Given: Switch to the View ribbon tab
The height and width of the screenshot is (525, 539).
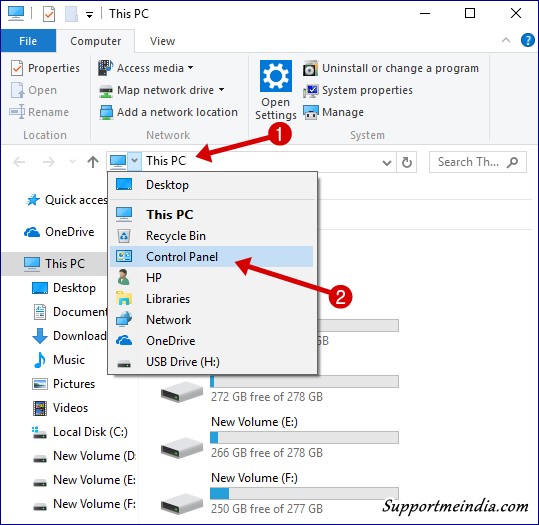Looking at the screenshot, I should coord(162,41).
